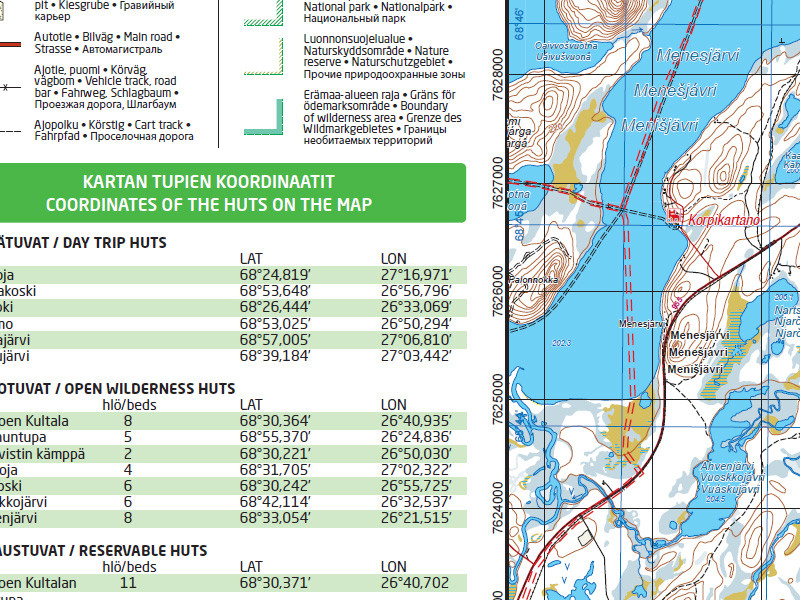Click the 202.3 elevation number in the lake
This screenshot has height=600, width=800.
[561, 343]
